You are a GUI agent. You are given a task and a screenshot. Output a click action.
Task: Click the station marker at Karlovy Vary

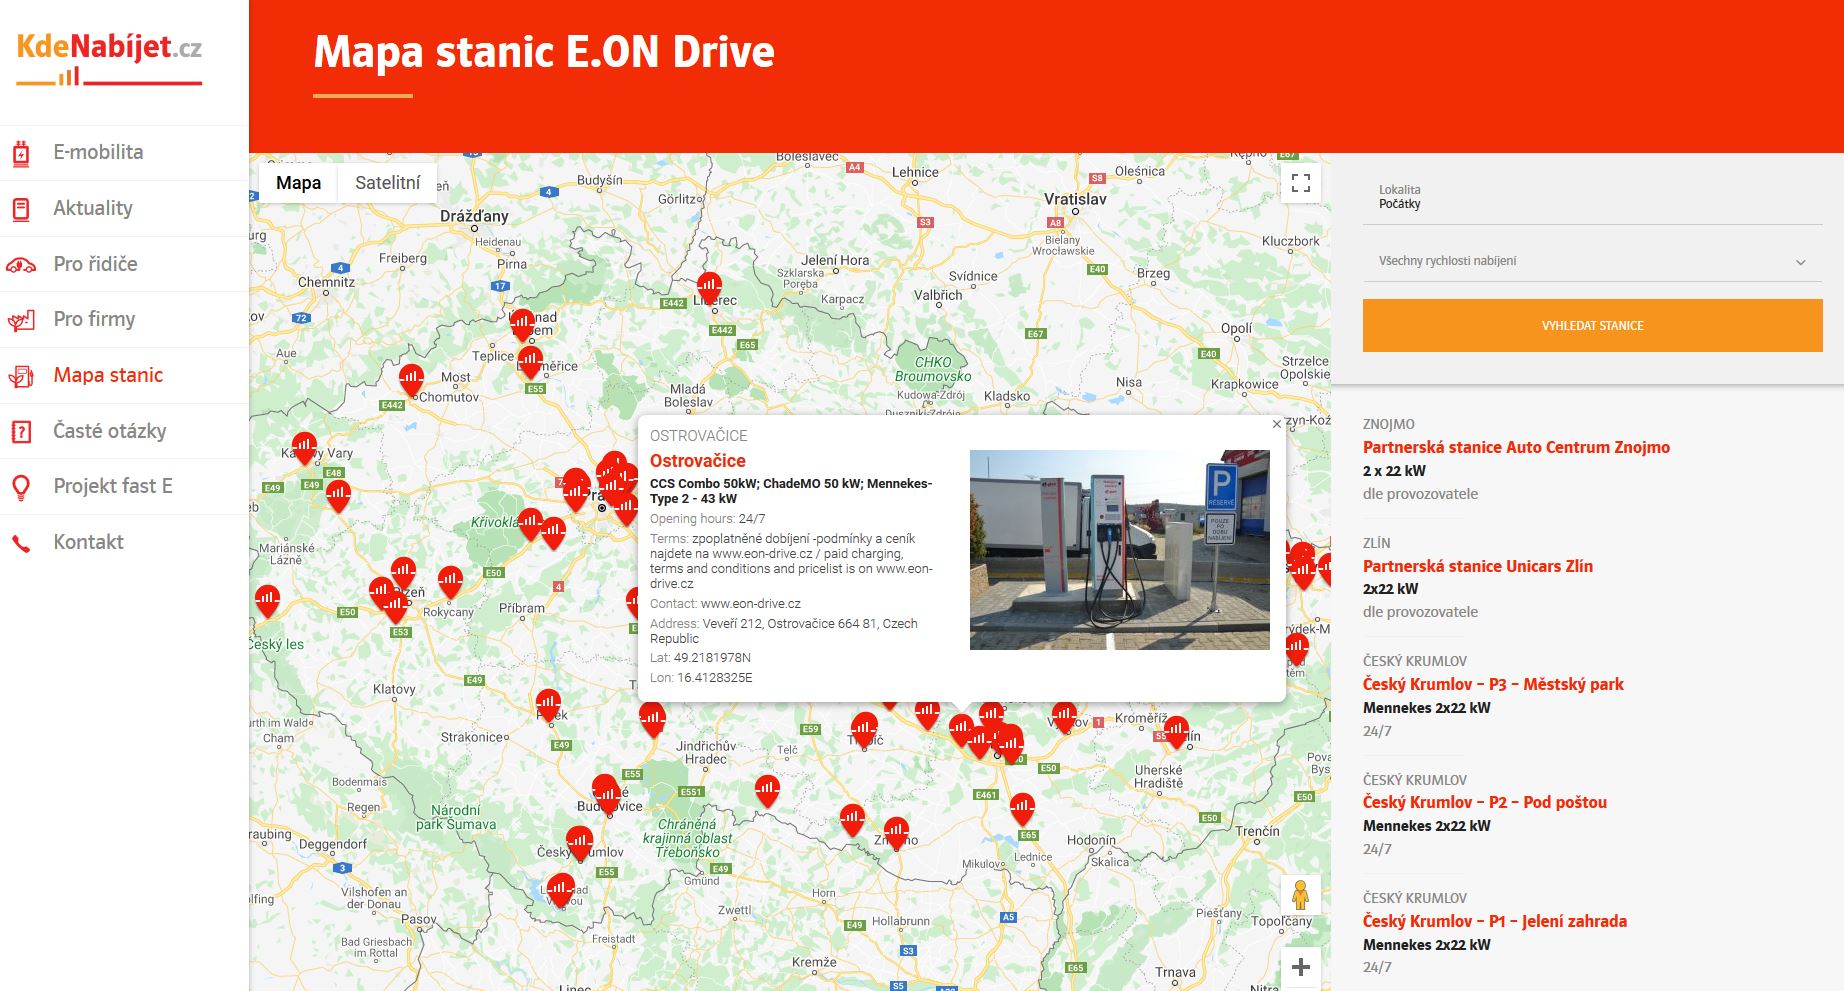click(304, 448)
